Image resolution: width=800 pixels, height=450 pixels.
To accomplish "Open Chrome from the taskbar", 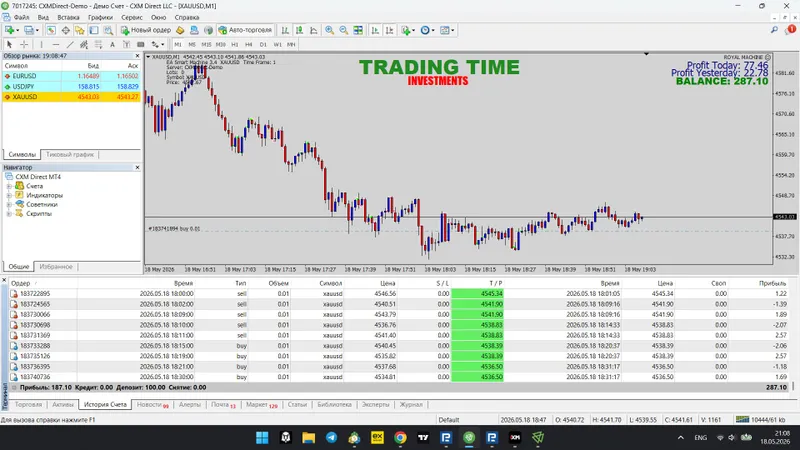I will coord(401,437).
